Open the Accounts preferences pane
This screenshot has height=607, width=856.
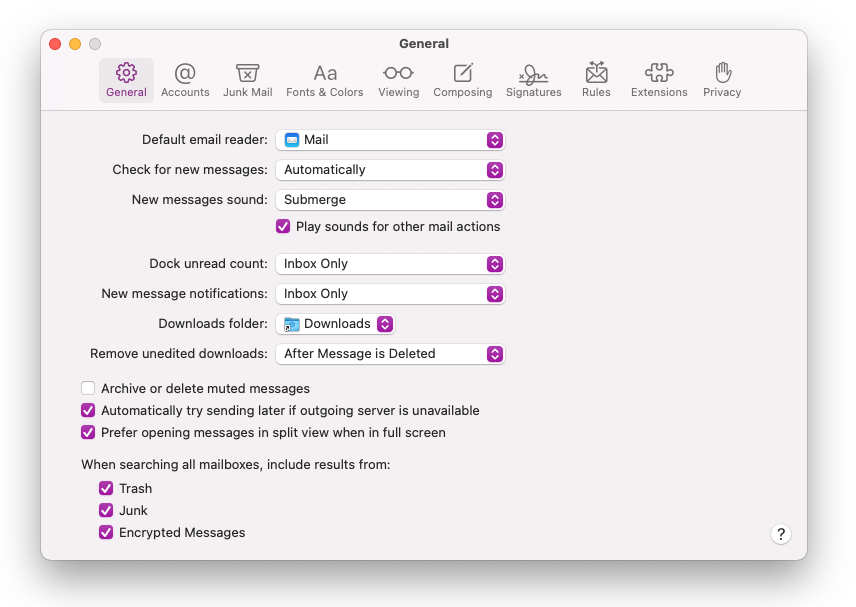[x=185, y=80]
